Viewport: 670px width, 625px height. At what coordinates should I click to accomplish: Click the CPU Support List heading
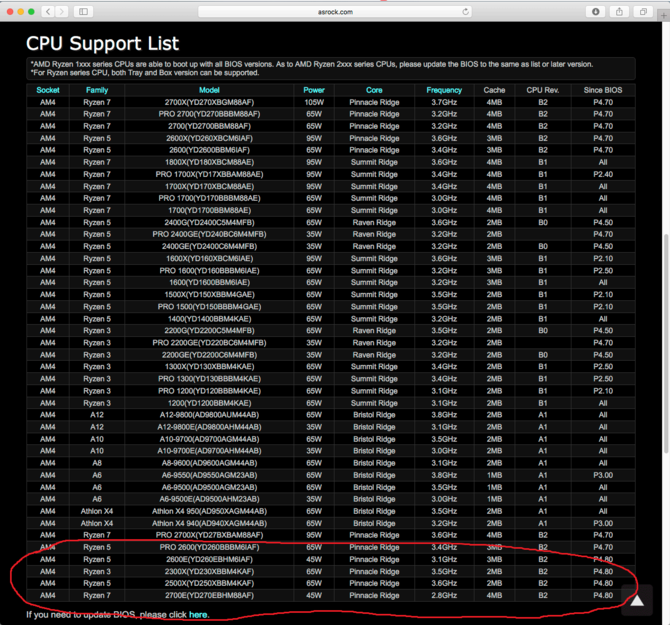pyautogui.click(x=103, y=43)
